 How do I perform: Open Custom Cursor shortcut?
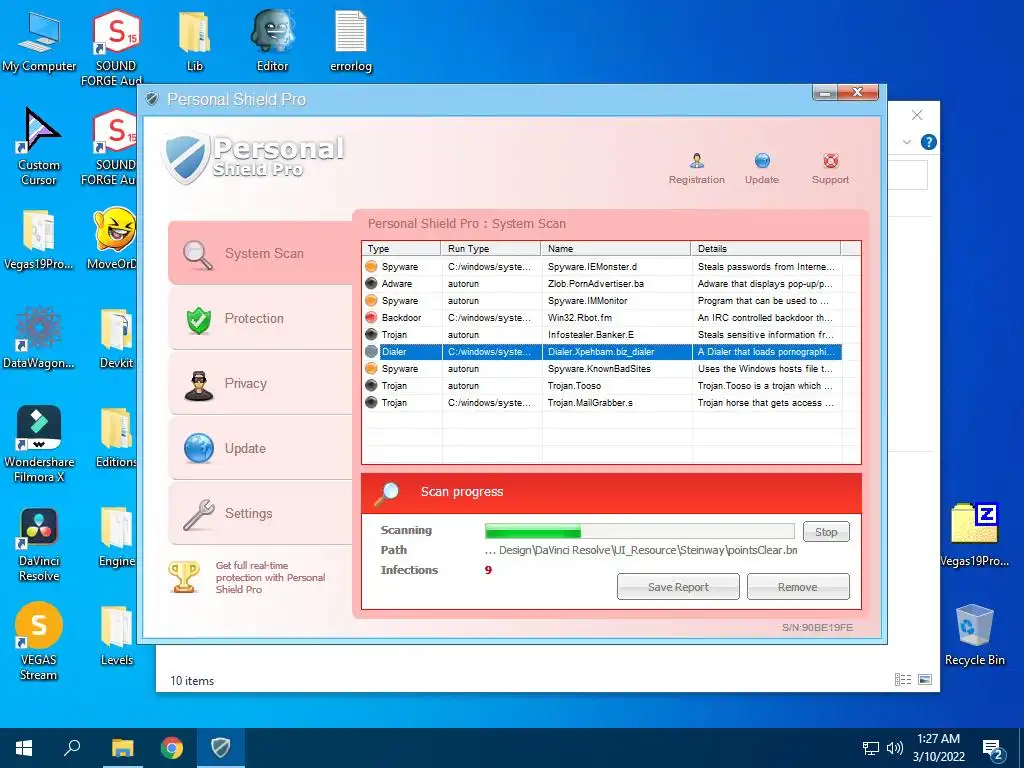point(39,148)
